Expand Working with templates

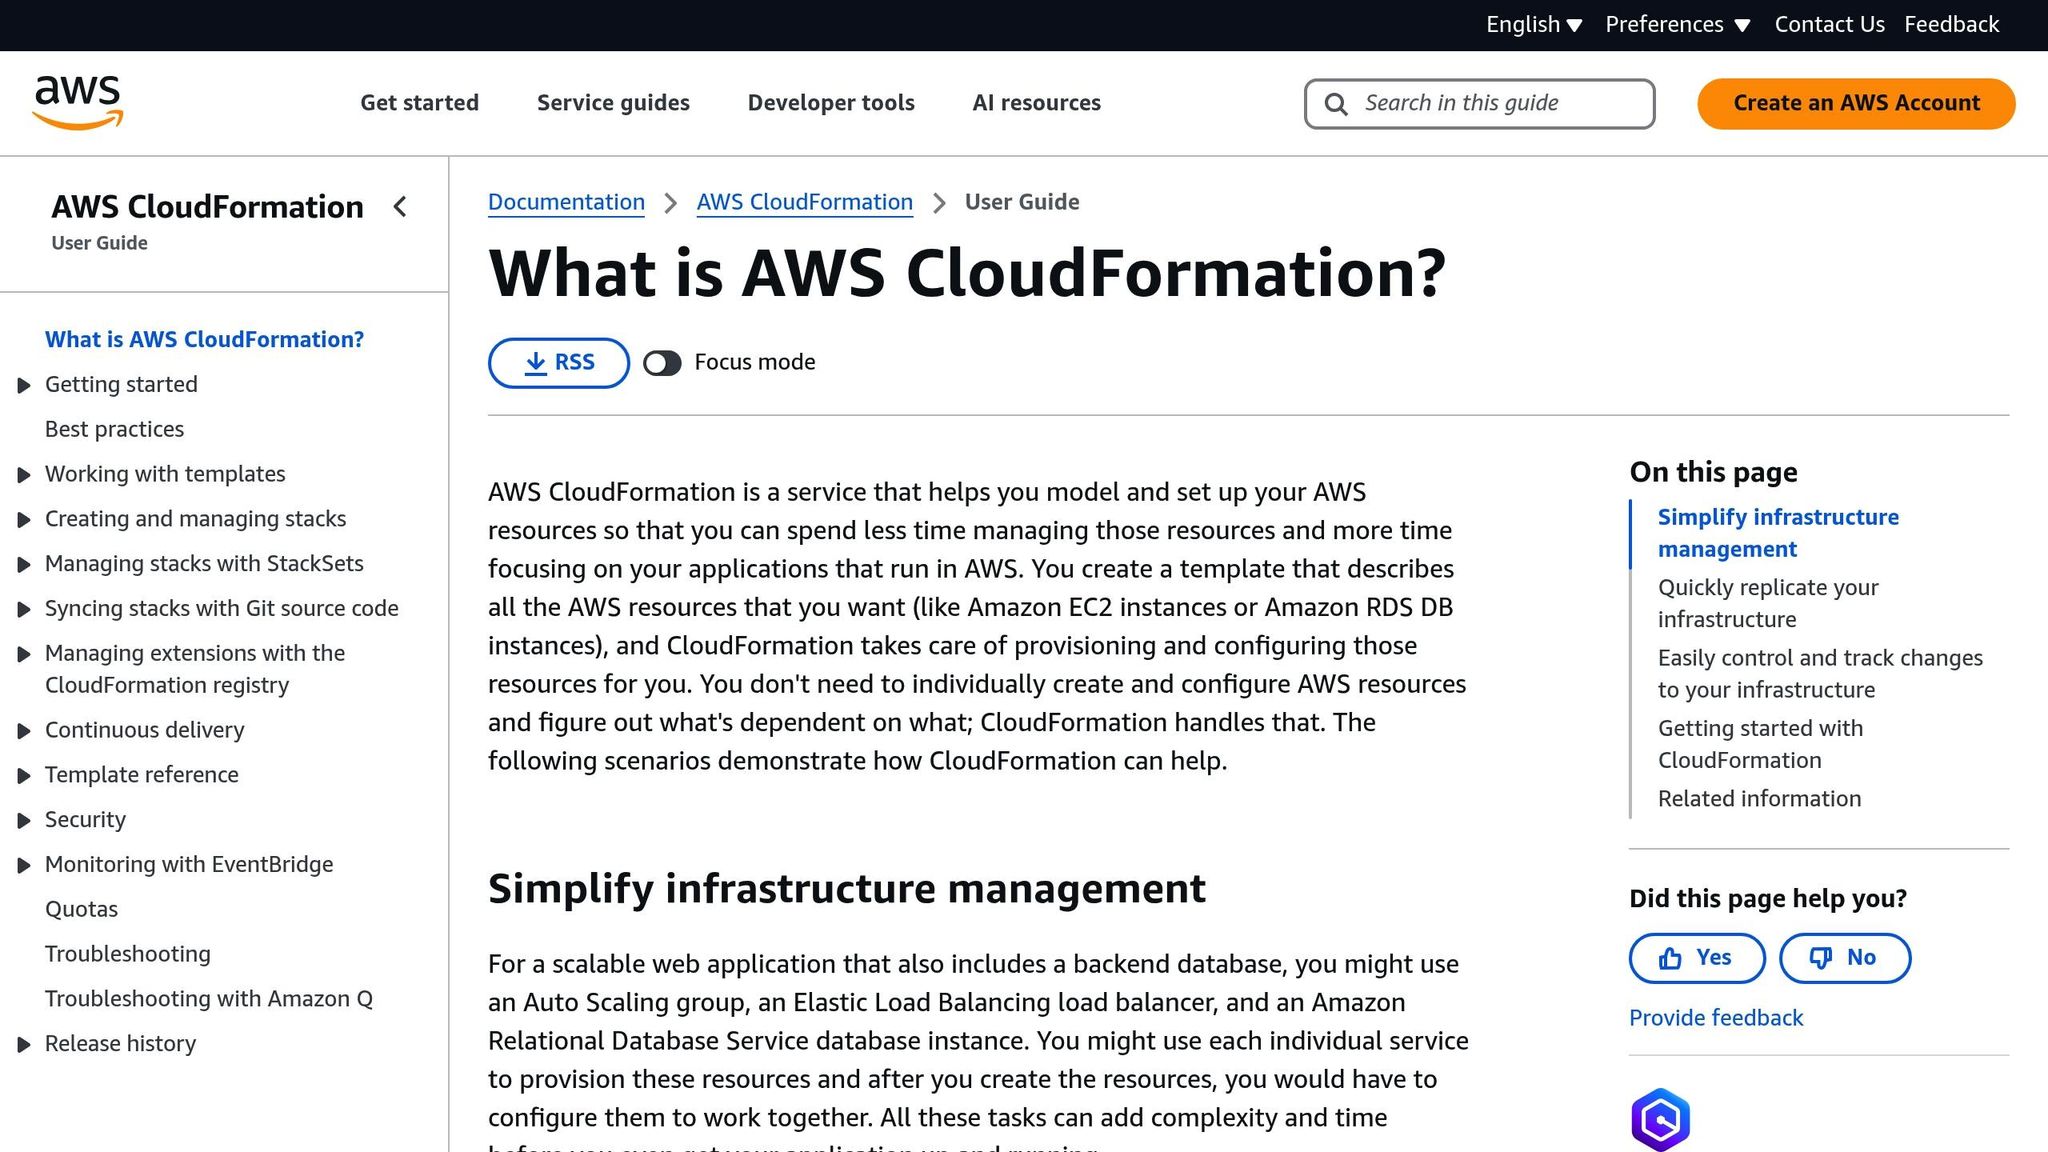coord(24,475)
